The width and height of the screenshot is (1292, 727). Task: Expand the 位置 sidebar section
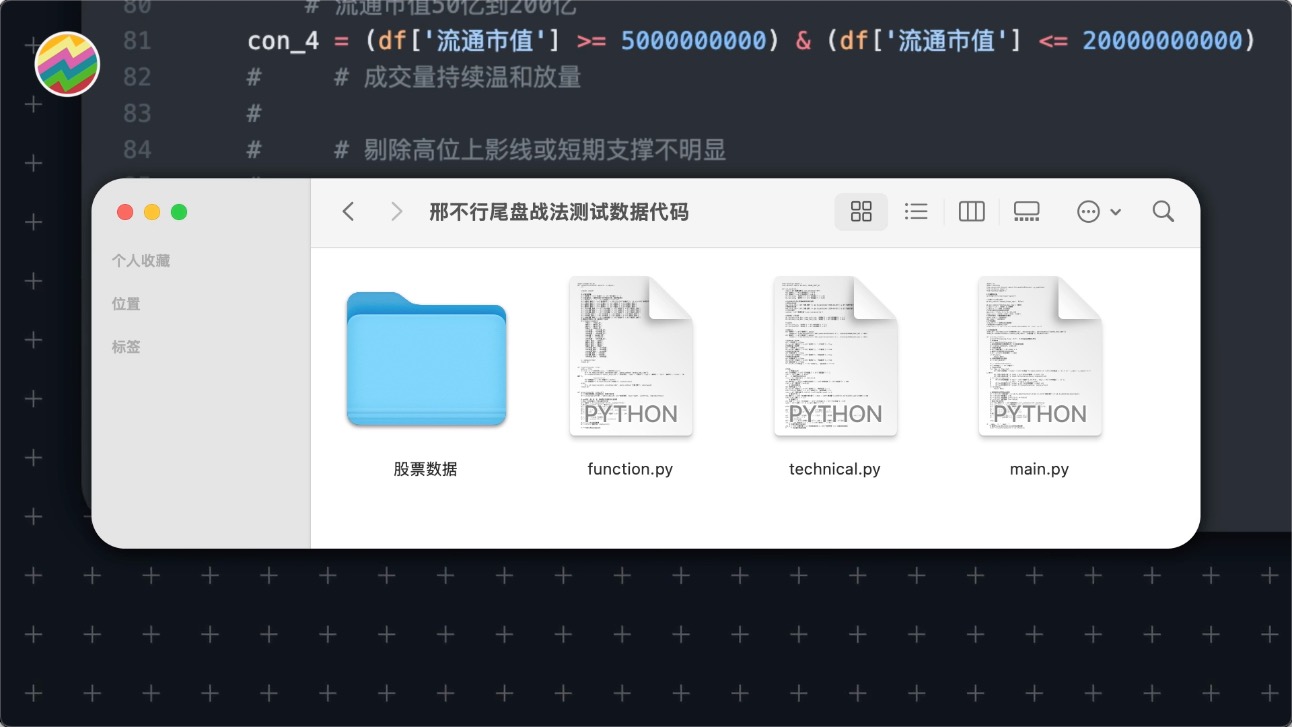[126, 304]
